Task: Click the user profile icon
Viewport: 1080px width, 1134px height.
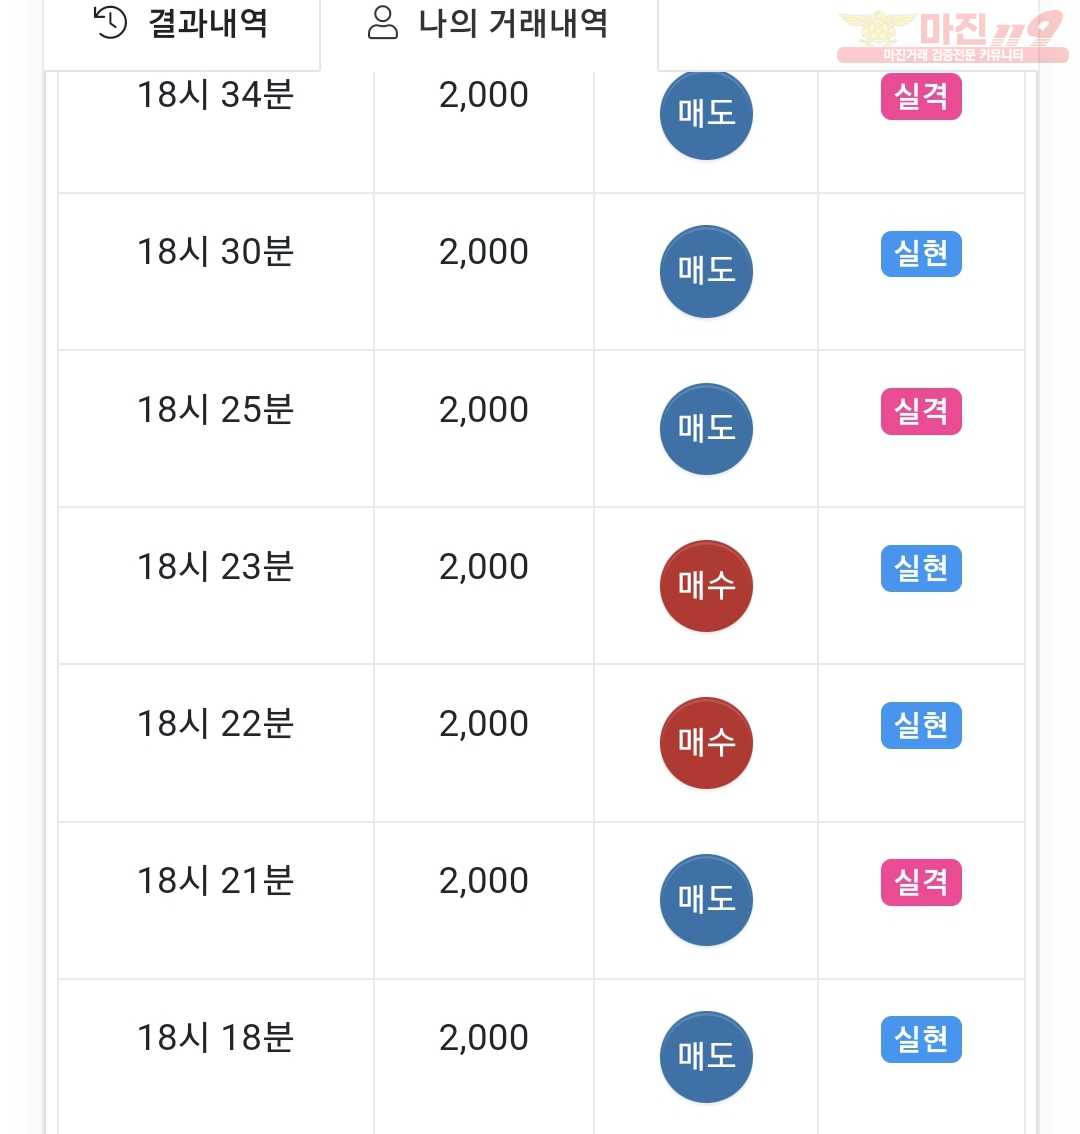Action: click(x=383, y=22)
